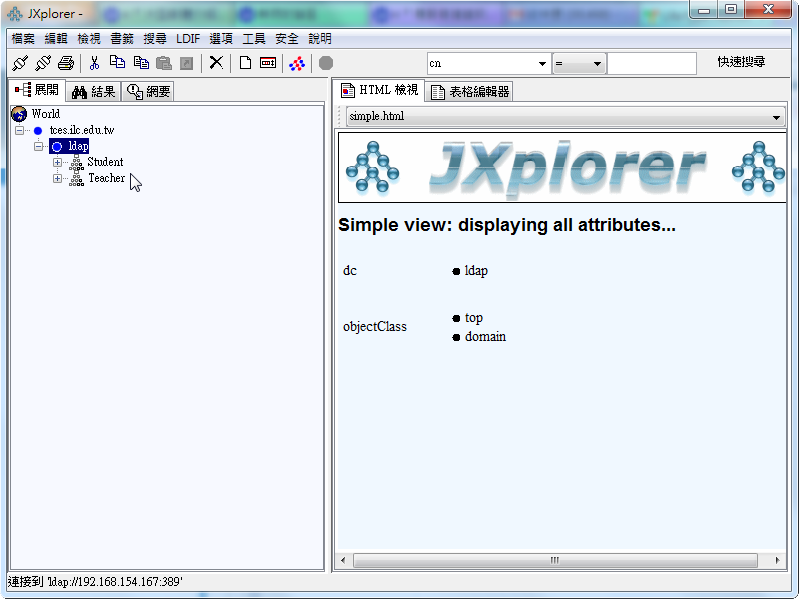
Task: Click the 快速搜尋 button
Action: tap(741, 62)
